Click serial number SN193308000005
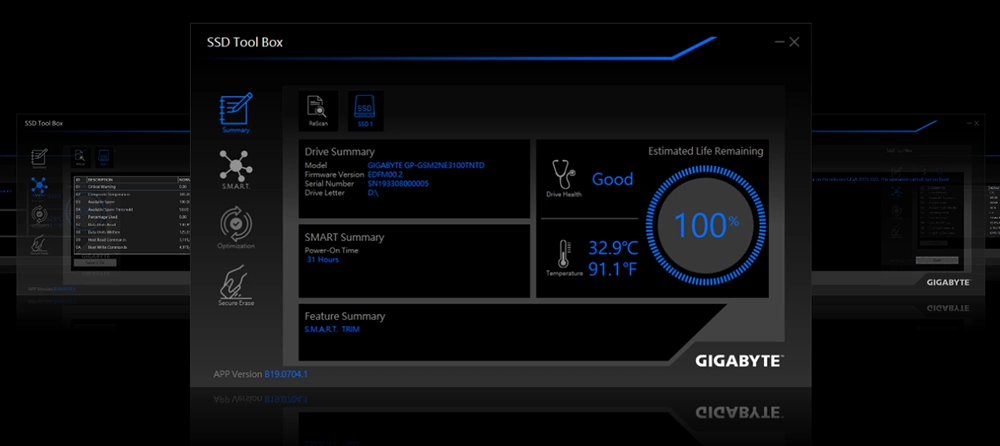 point(398,184)
